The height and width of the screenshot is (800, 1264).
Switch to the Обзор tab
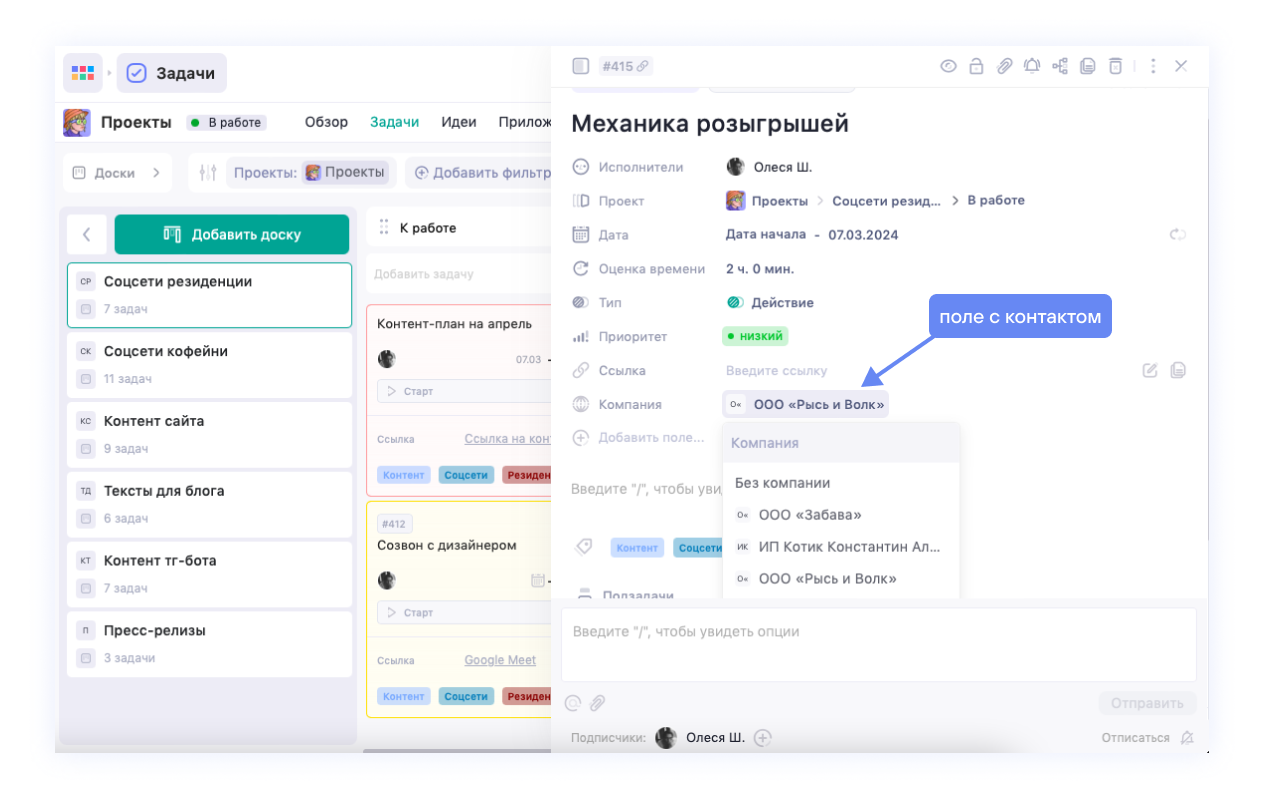(326, 122)
